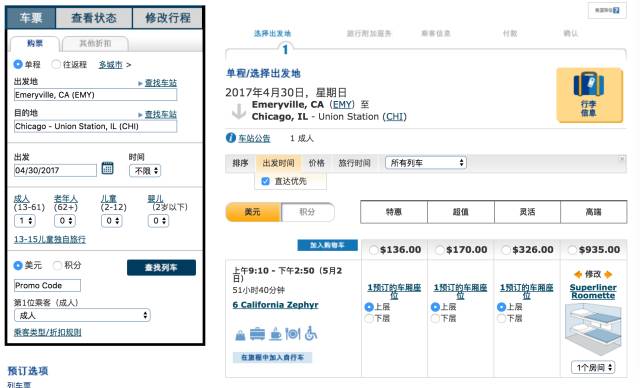
Task: Open the passenger 1 type dropdown
Action: [x=82, y=315]
